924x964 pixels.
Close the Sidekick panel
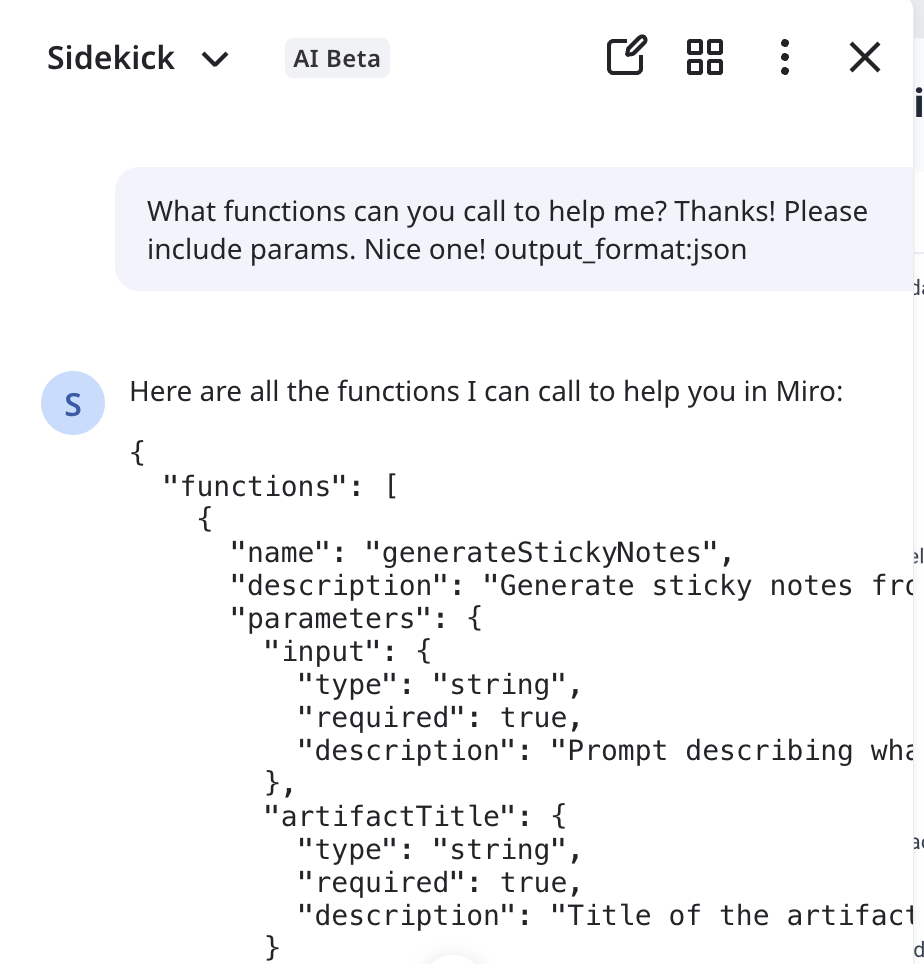[x=864, y=57]
